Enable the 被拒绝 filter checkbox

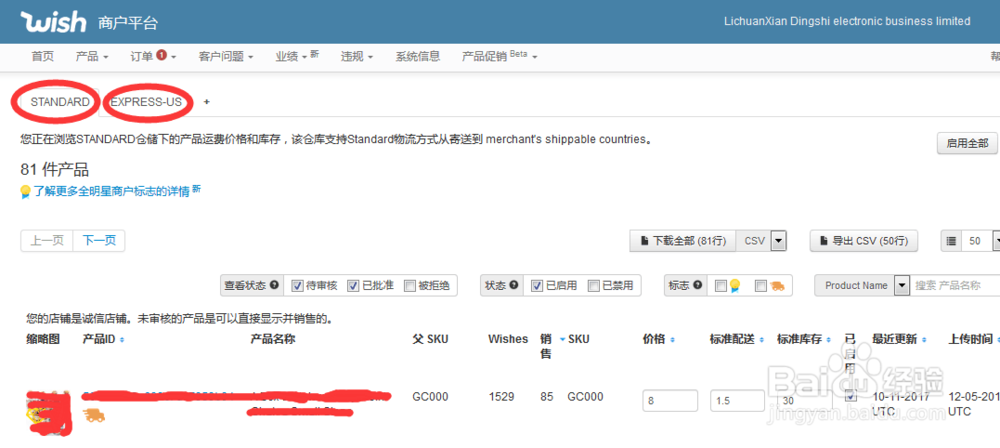pos(409,285)
